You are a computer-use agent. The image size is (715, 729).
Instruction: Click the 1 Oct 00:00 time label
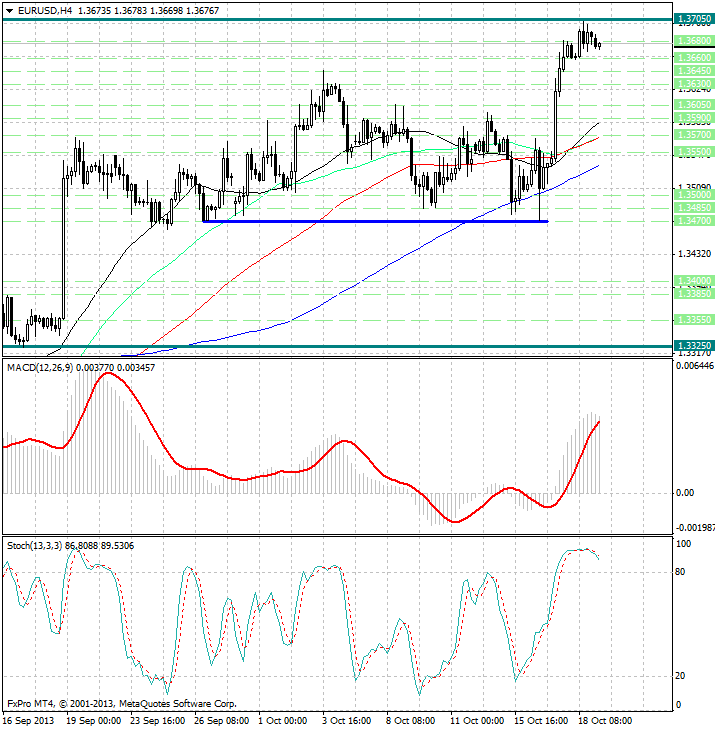283,721
